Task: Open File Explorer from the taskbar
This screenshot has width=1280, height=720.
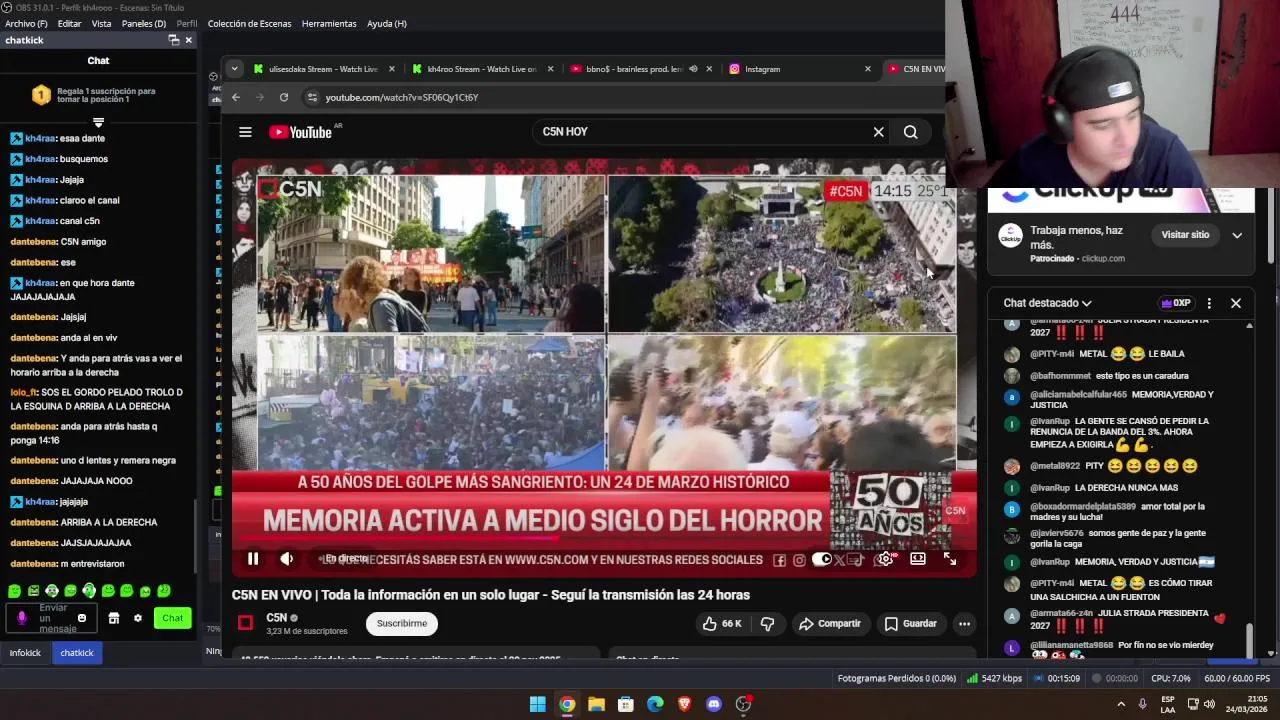Action: coord(596,704)
